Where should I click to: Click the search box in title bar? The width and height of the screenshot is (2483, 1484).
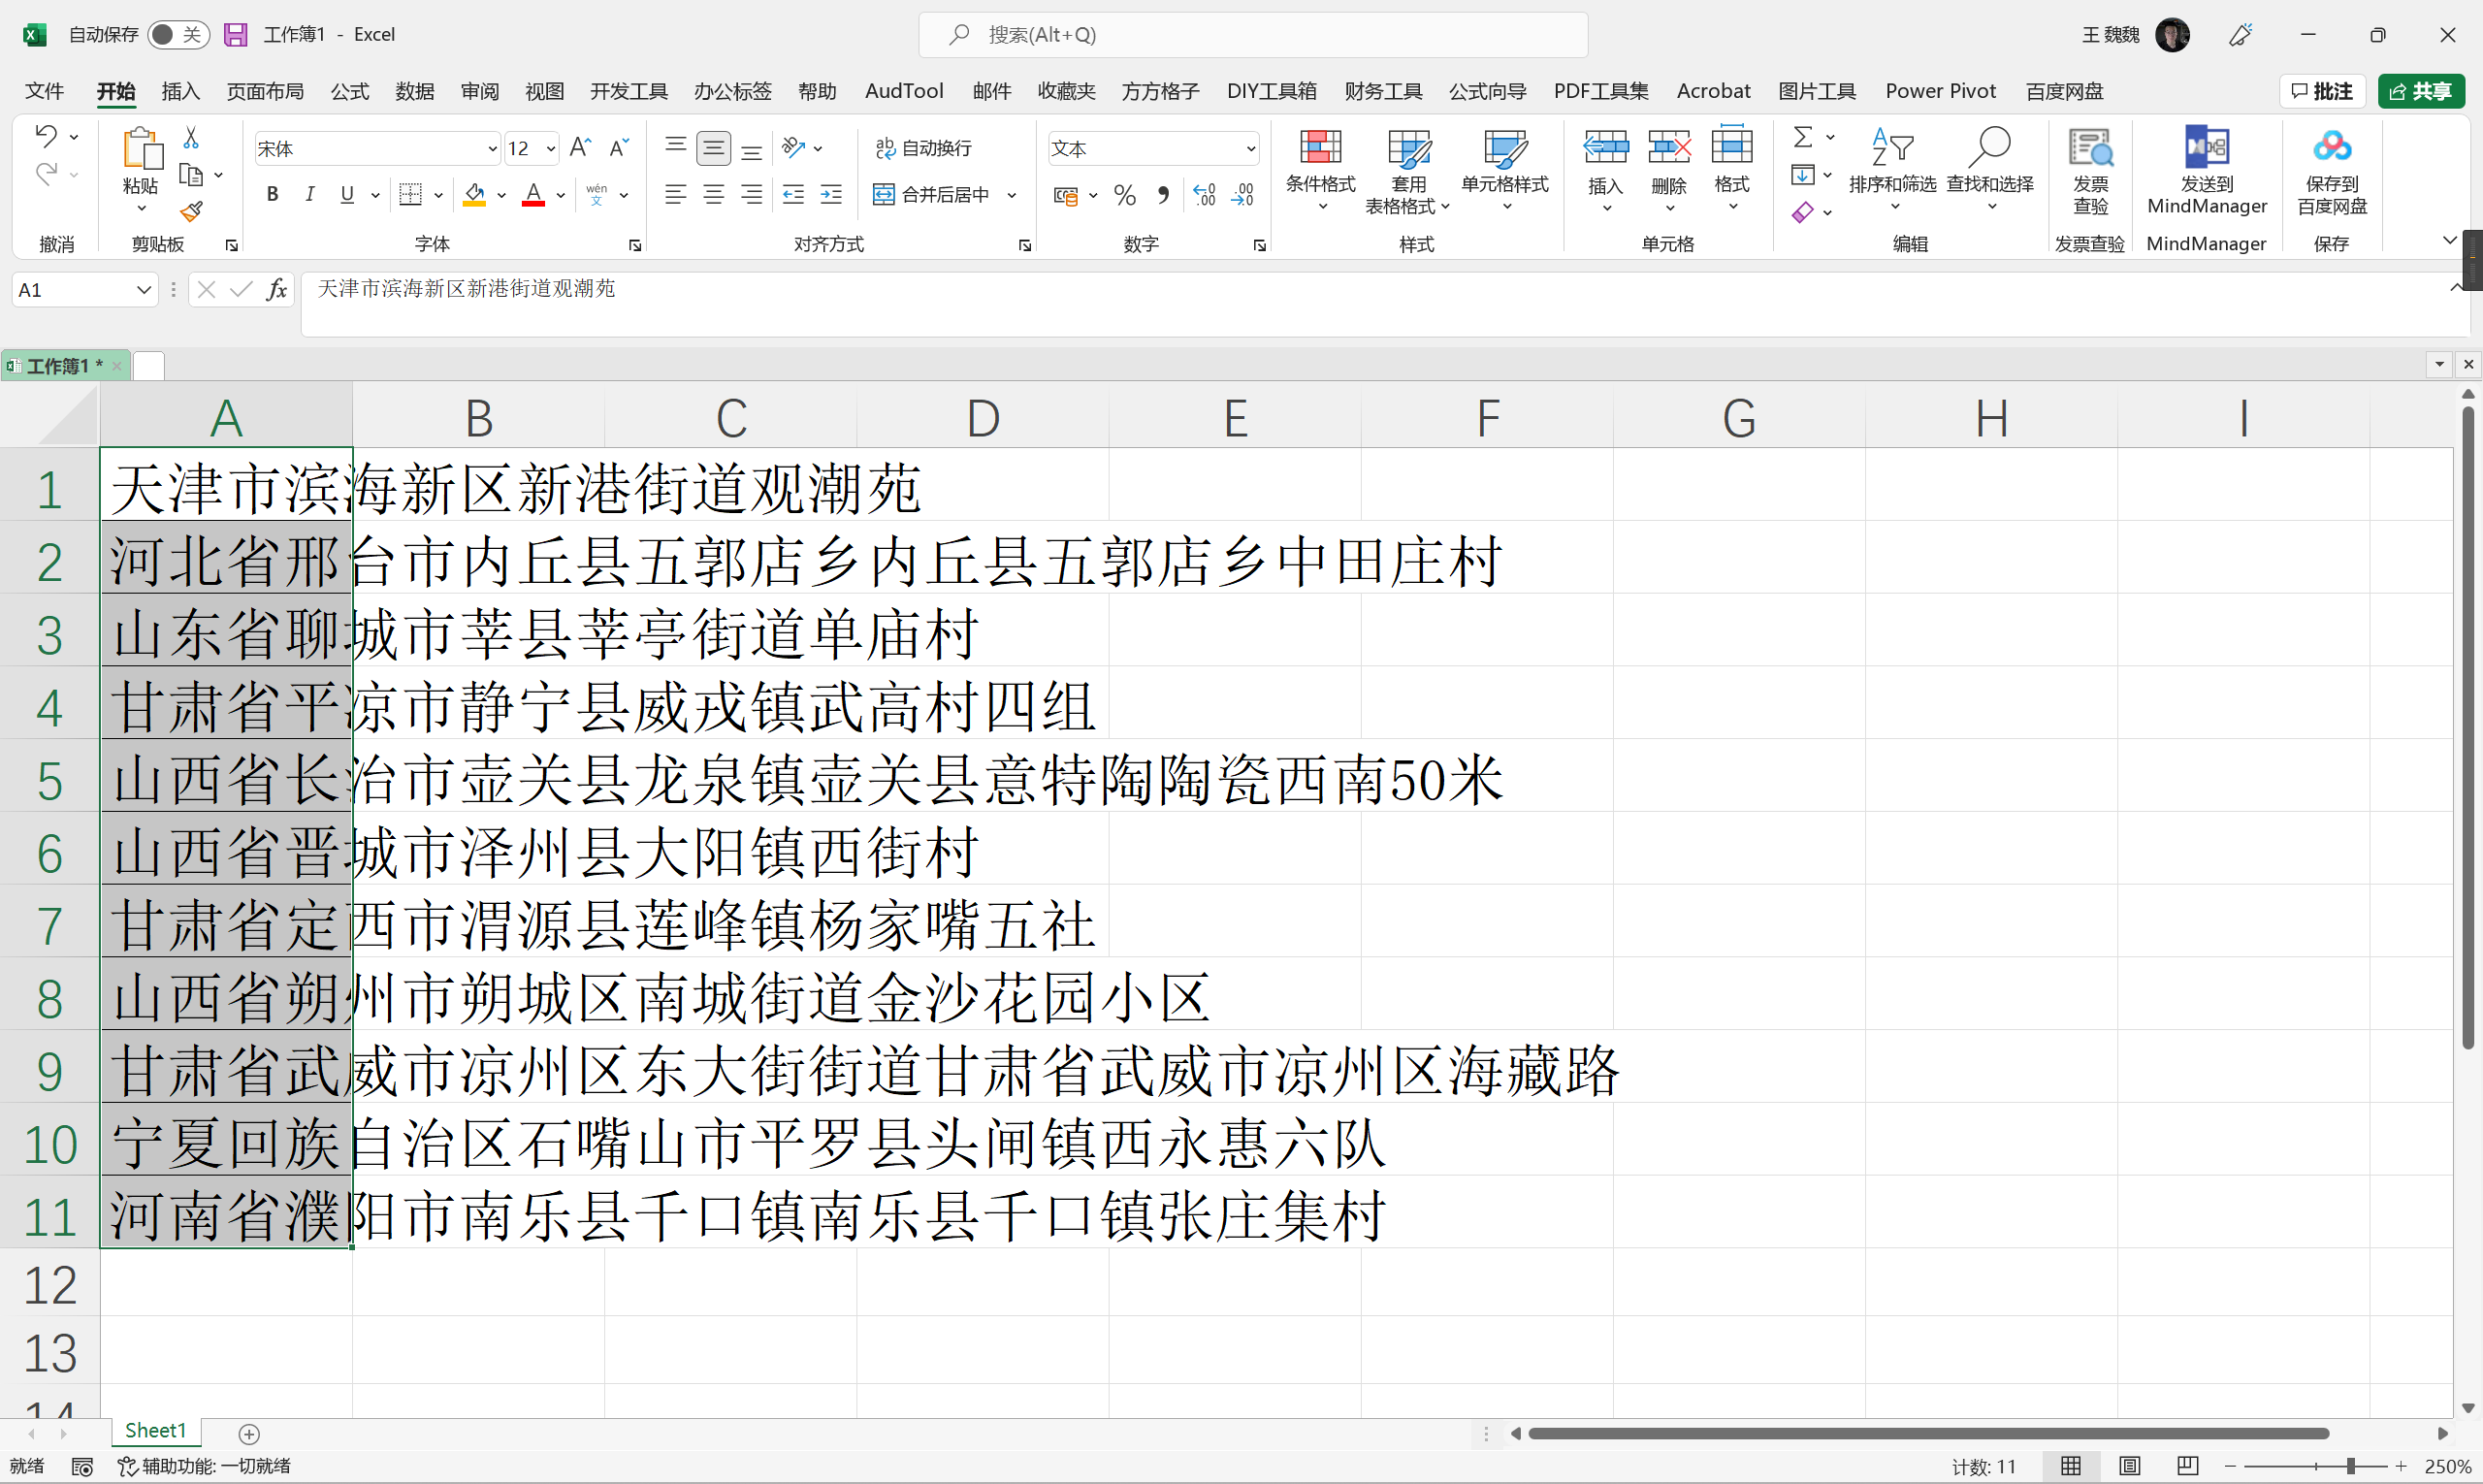click(1252, 35)
